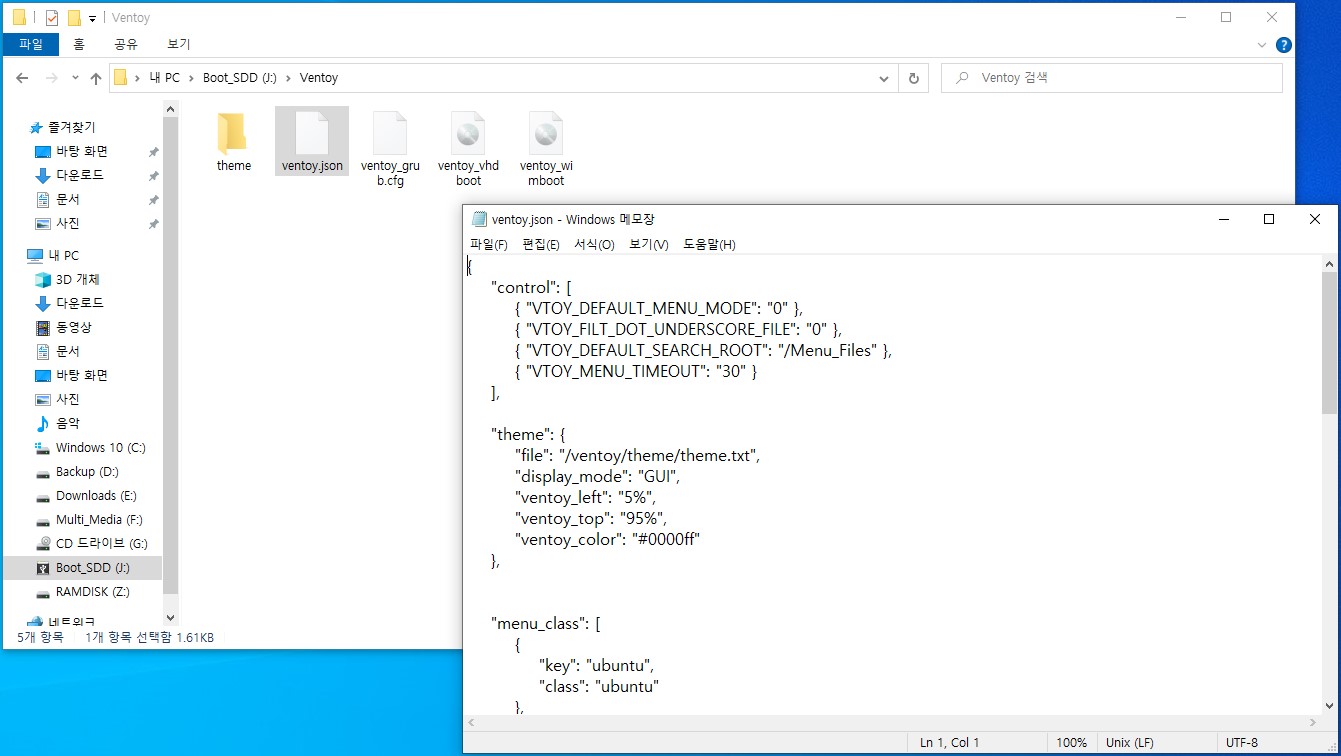Click Ventoy breadcrumb in address bar
Image resolution: width=1341 pixels, height=756 pixels.
coord(319,78)
